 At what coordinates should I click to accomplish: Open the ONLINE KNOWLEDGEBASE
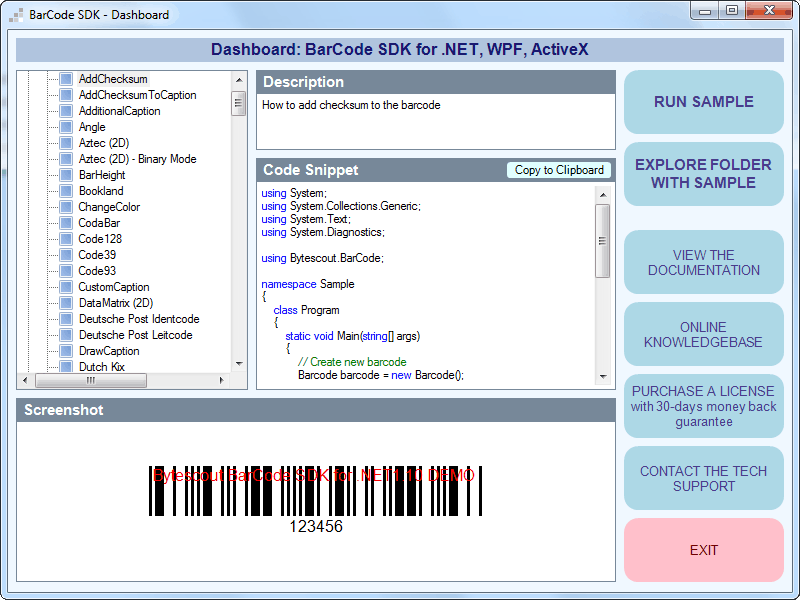[703, 334]
